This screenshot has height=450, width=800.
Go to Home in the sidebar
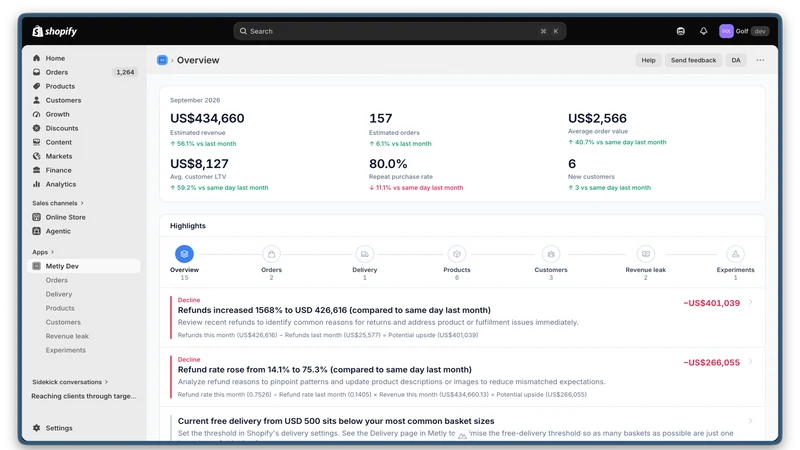click(55, 58)
